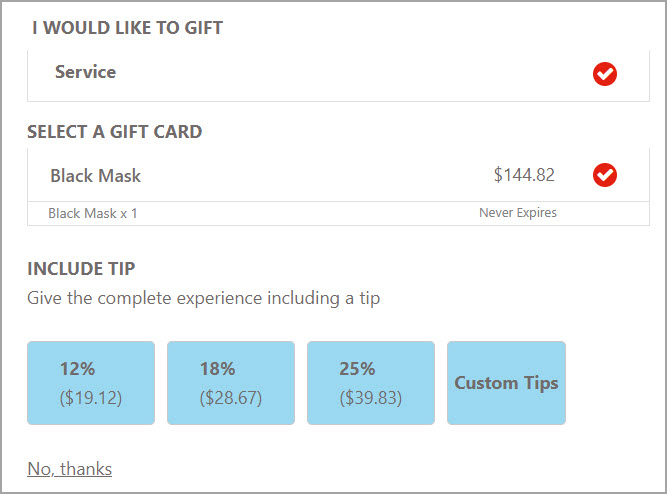Click the SELECT A GIFT CARD heading
667x494 pixels.
[x=114, y=132]
